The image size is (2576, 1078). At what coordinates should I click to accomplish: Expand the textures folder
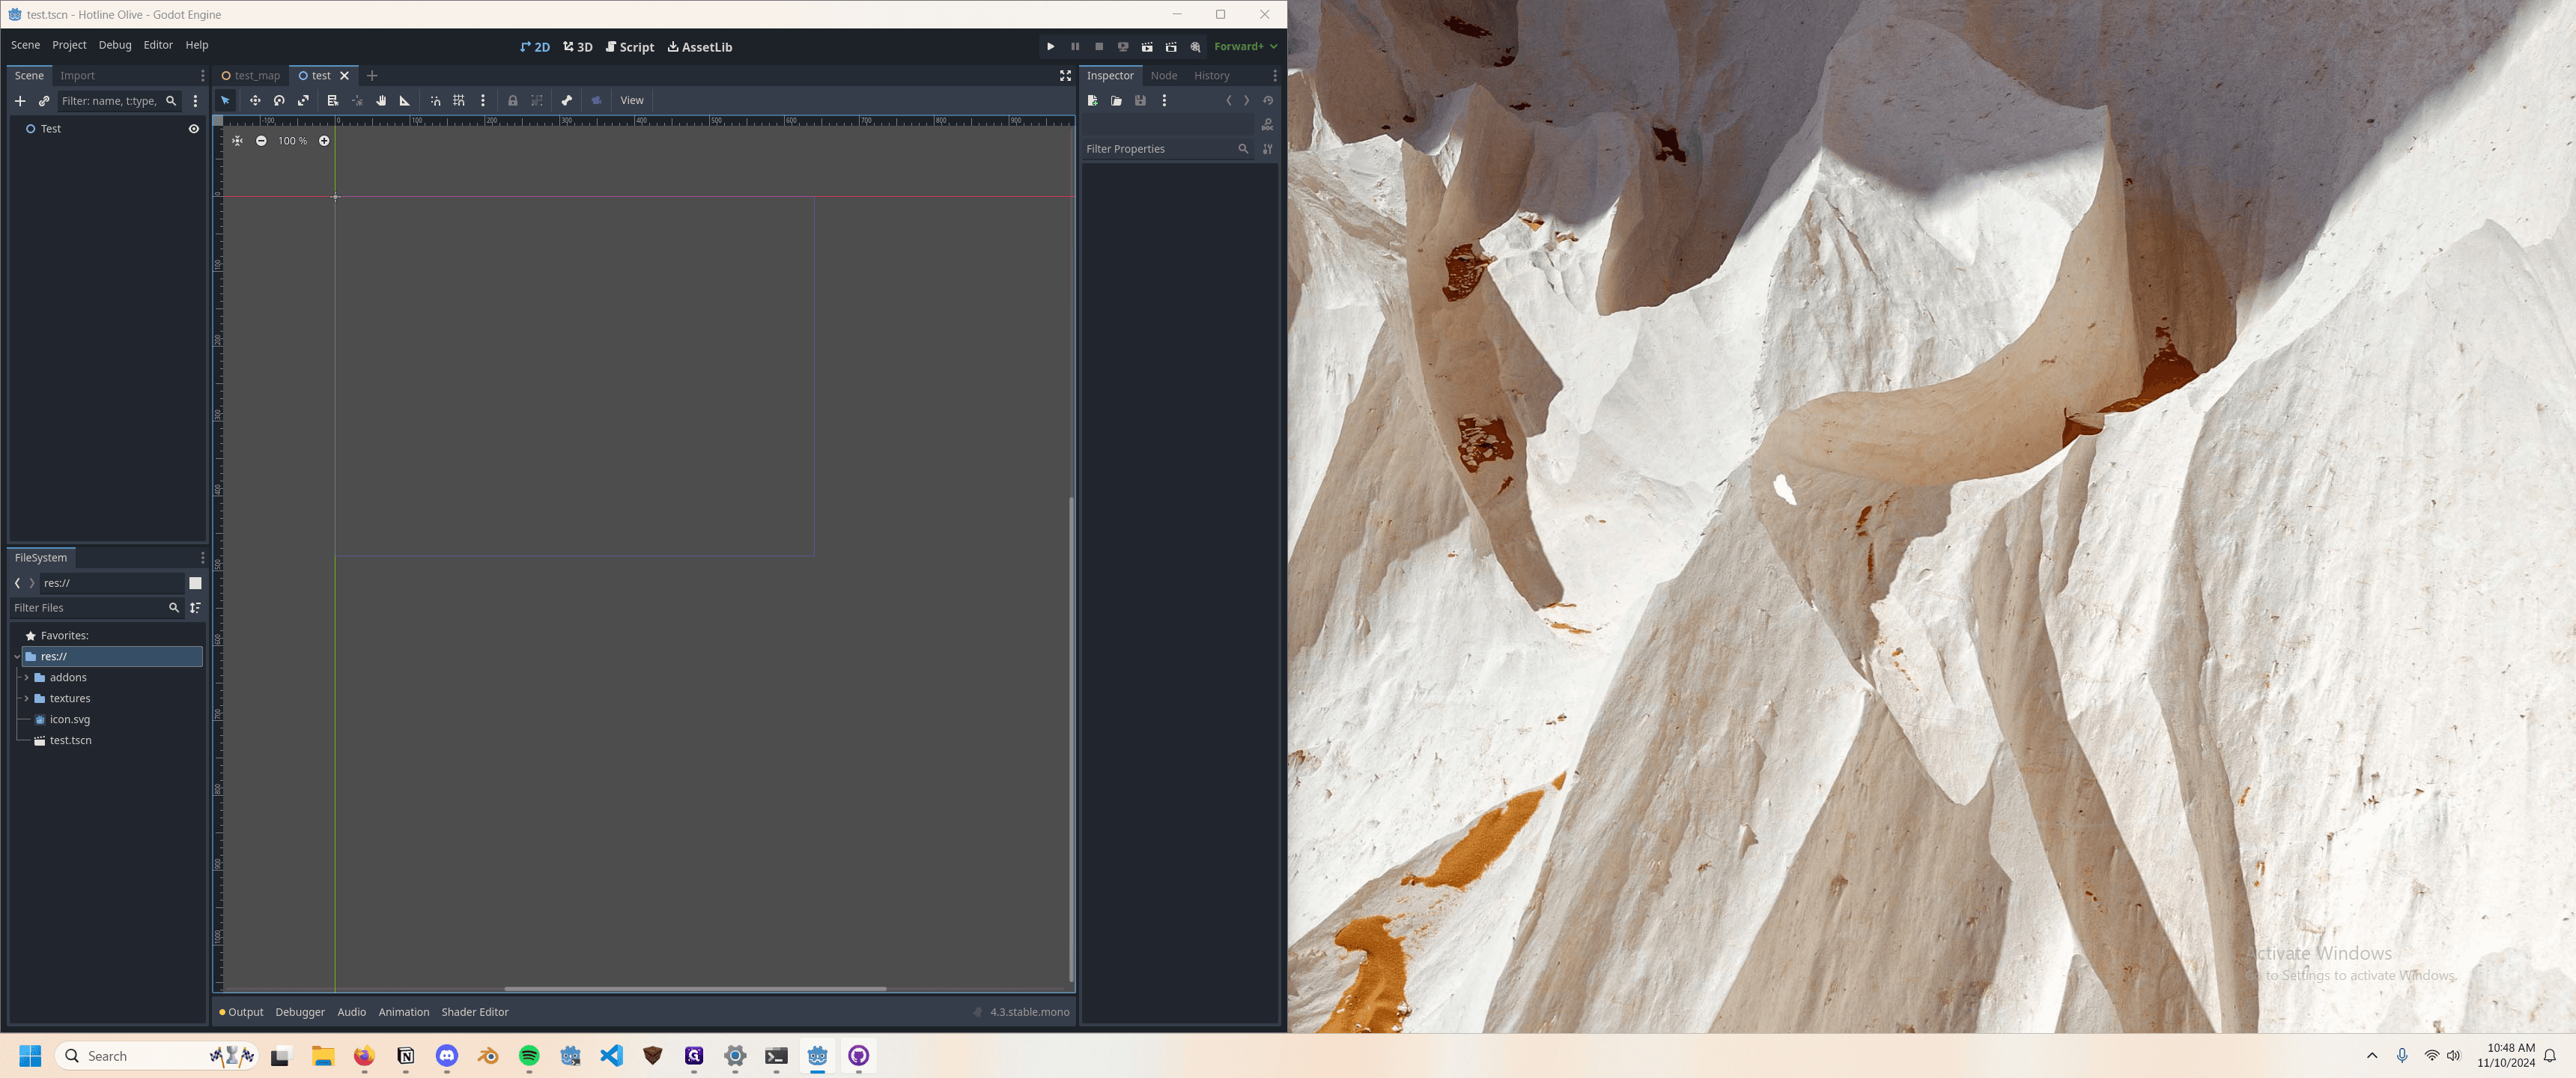[26, 698]
